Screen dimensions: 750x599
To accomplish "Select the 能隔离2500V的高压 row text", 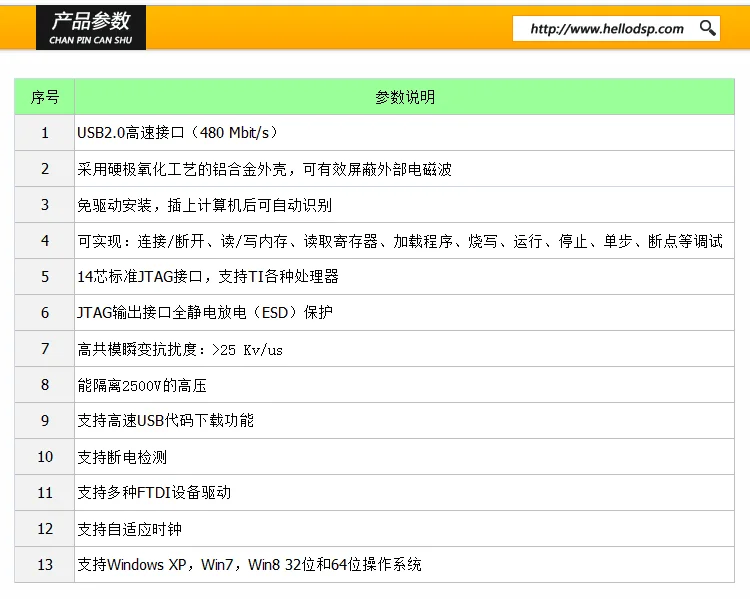I will (x=142, y=385).
